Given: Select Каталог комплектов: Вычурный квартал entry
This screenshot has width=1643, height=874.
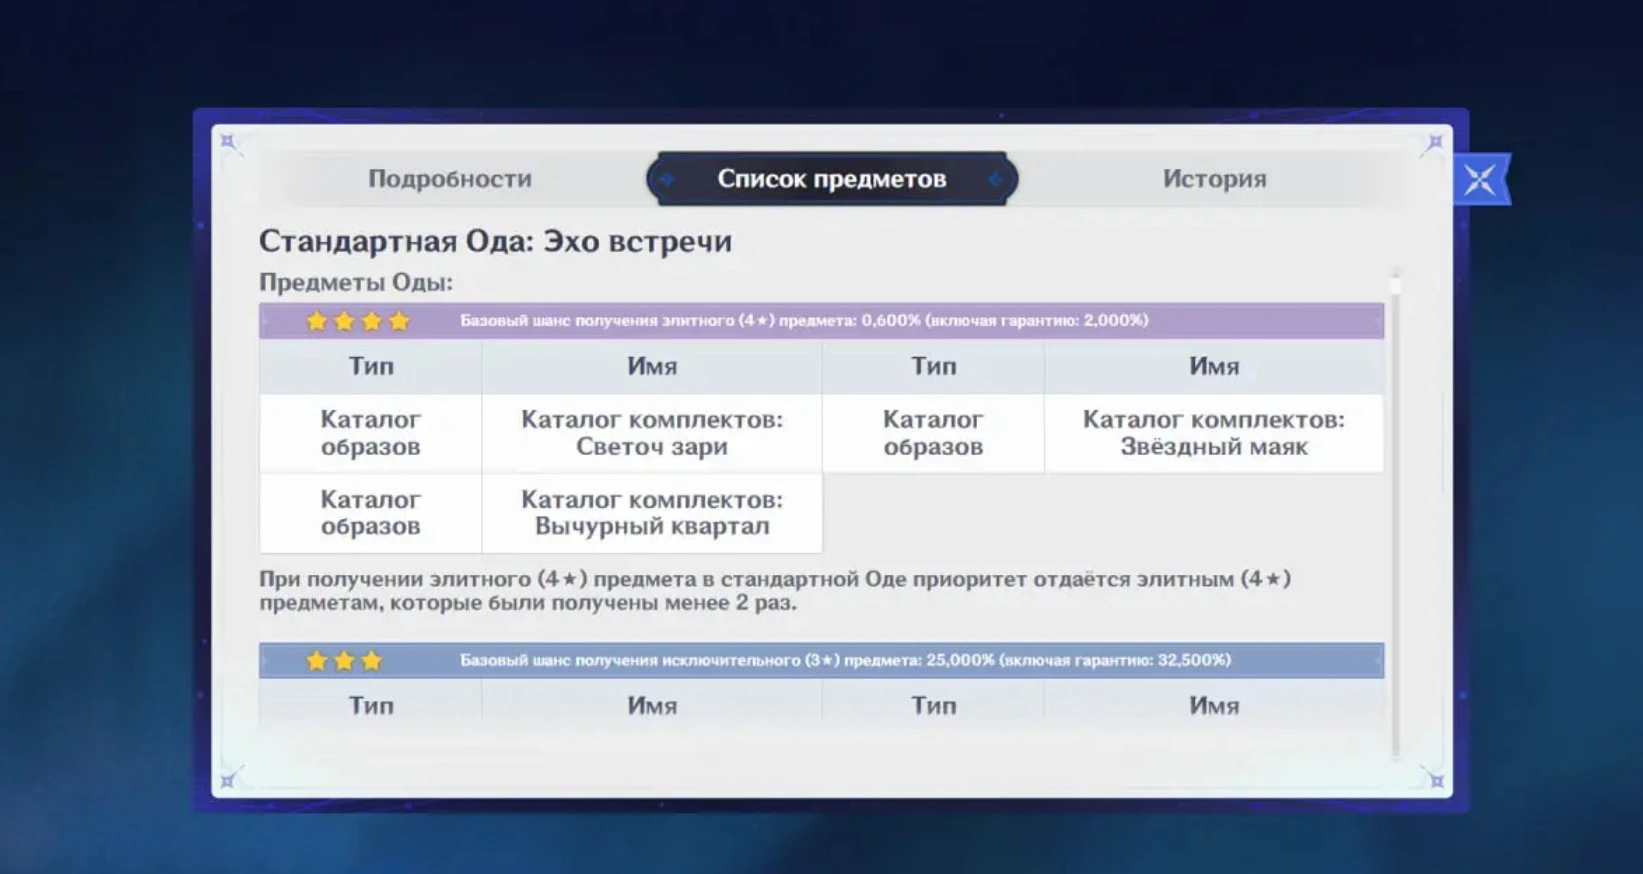Looking at the screenshot, I should pos(651,513).
